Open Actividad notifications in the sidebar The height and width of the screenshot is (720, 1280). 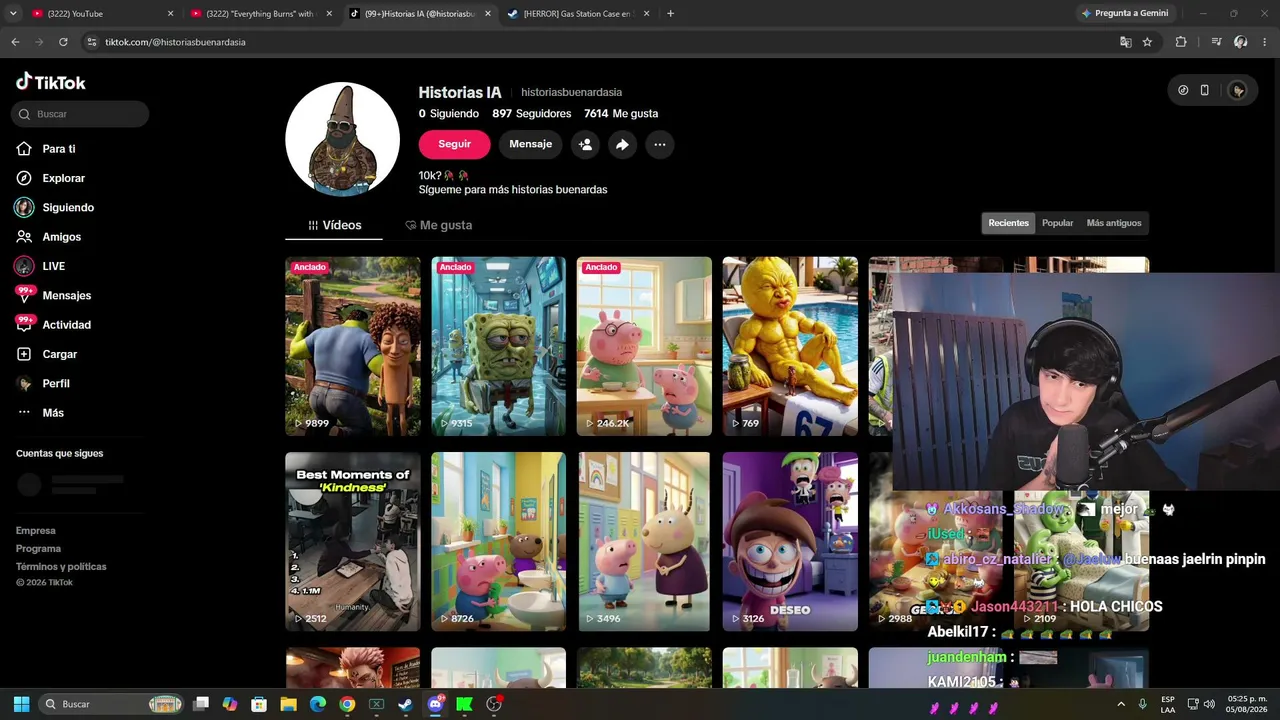[66, 325]
